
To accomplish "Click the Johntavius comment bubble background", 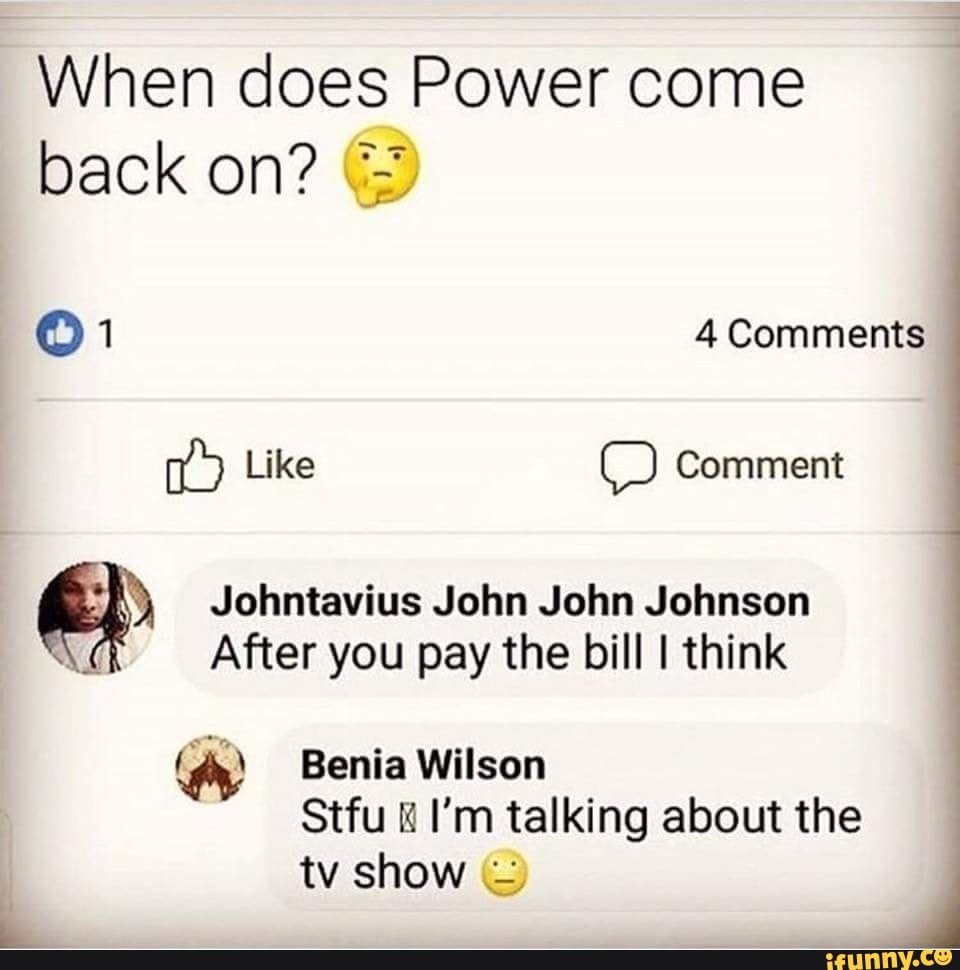I will click(511, 627).
